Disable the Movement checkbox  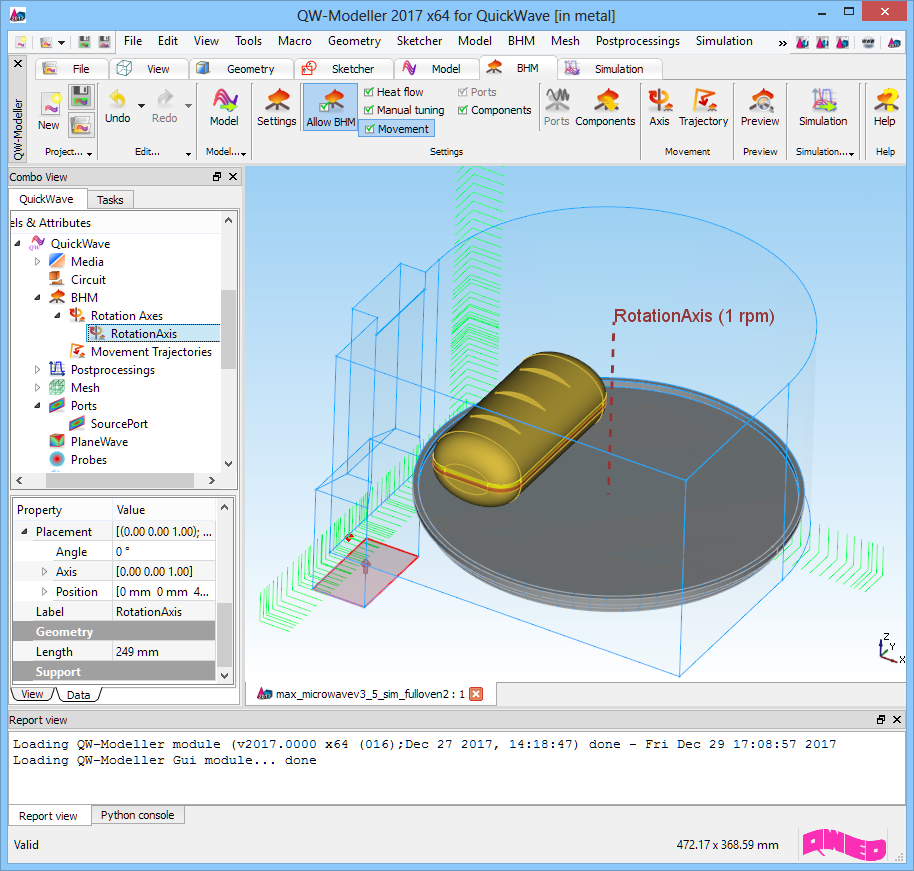(x=369, y=129)
